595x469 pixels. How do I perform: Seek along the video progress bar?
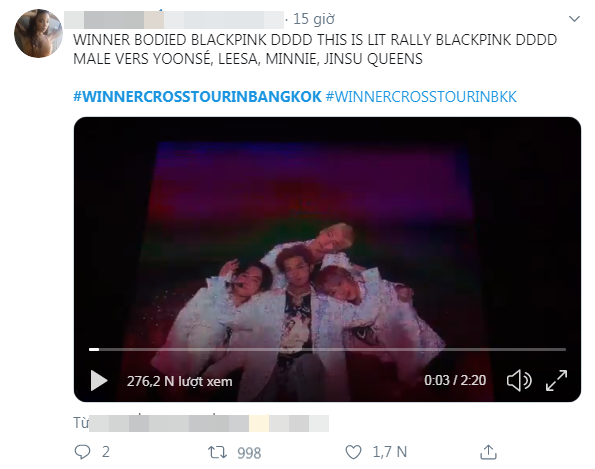click(x=327, y=349)
